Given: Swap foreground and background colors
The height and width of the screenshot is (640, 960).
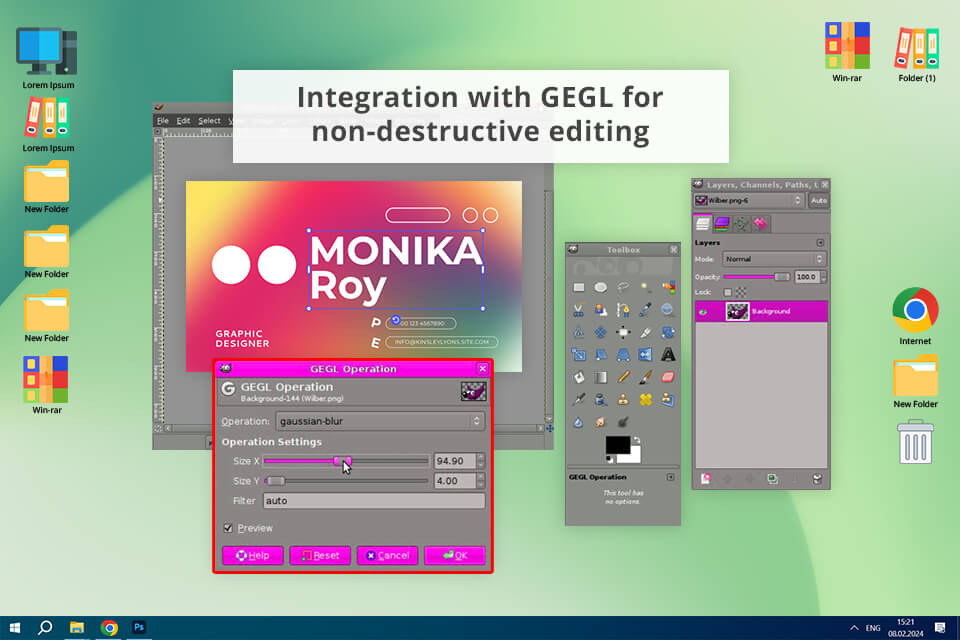Looking at the screenshot, I should coord(636,440).
